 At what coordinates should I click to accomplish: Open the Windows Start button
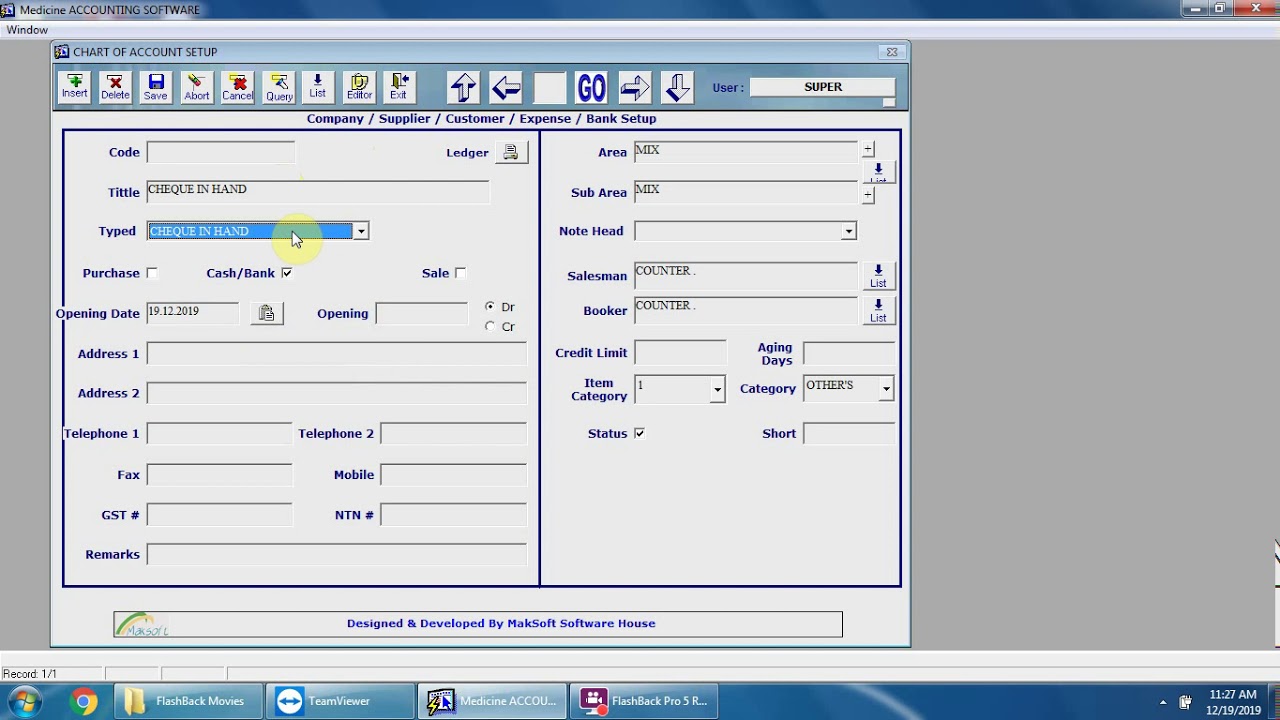click(24, 701)
